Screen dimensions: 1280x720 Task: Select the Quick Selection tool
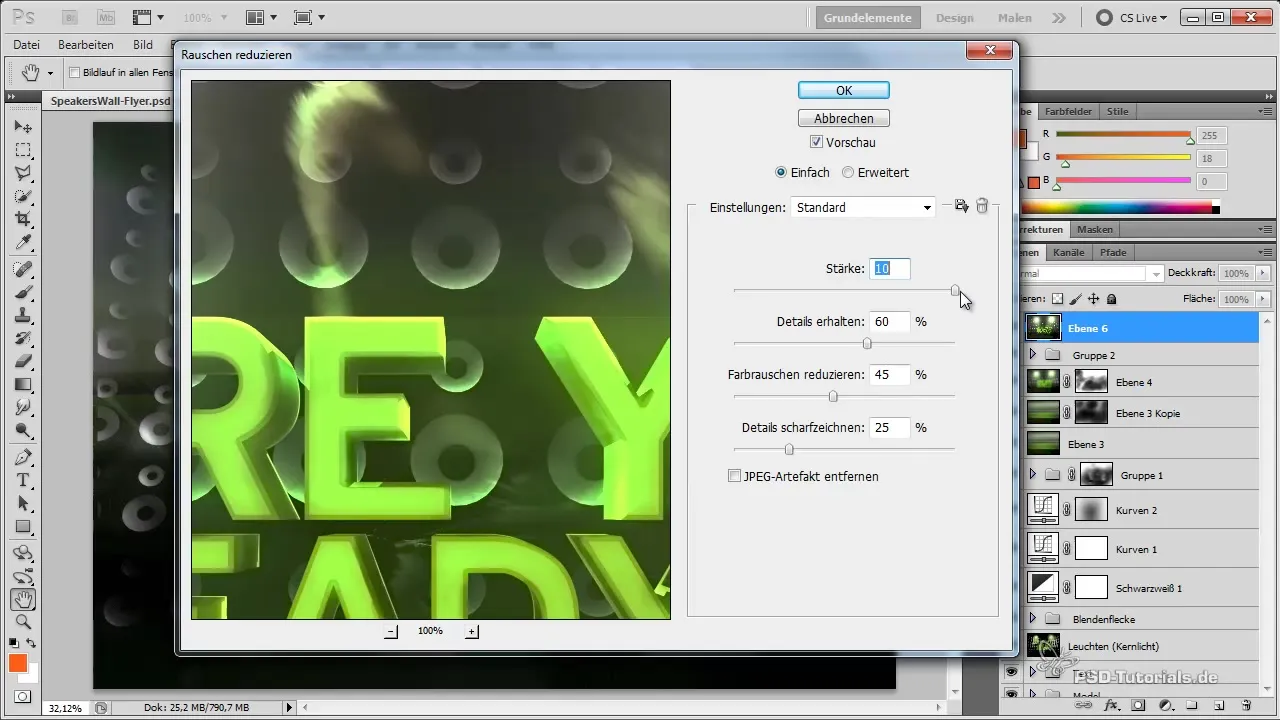pyautogui.click(x=23, y=196)
